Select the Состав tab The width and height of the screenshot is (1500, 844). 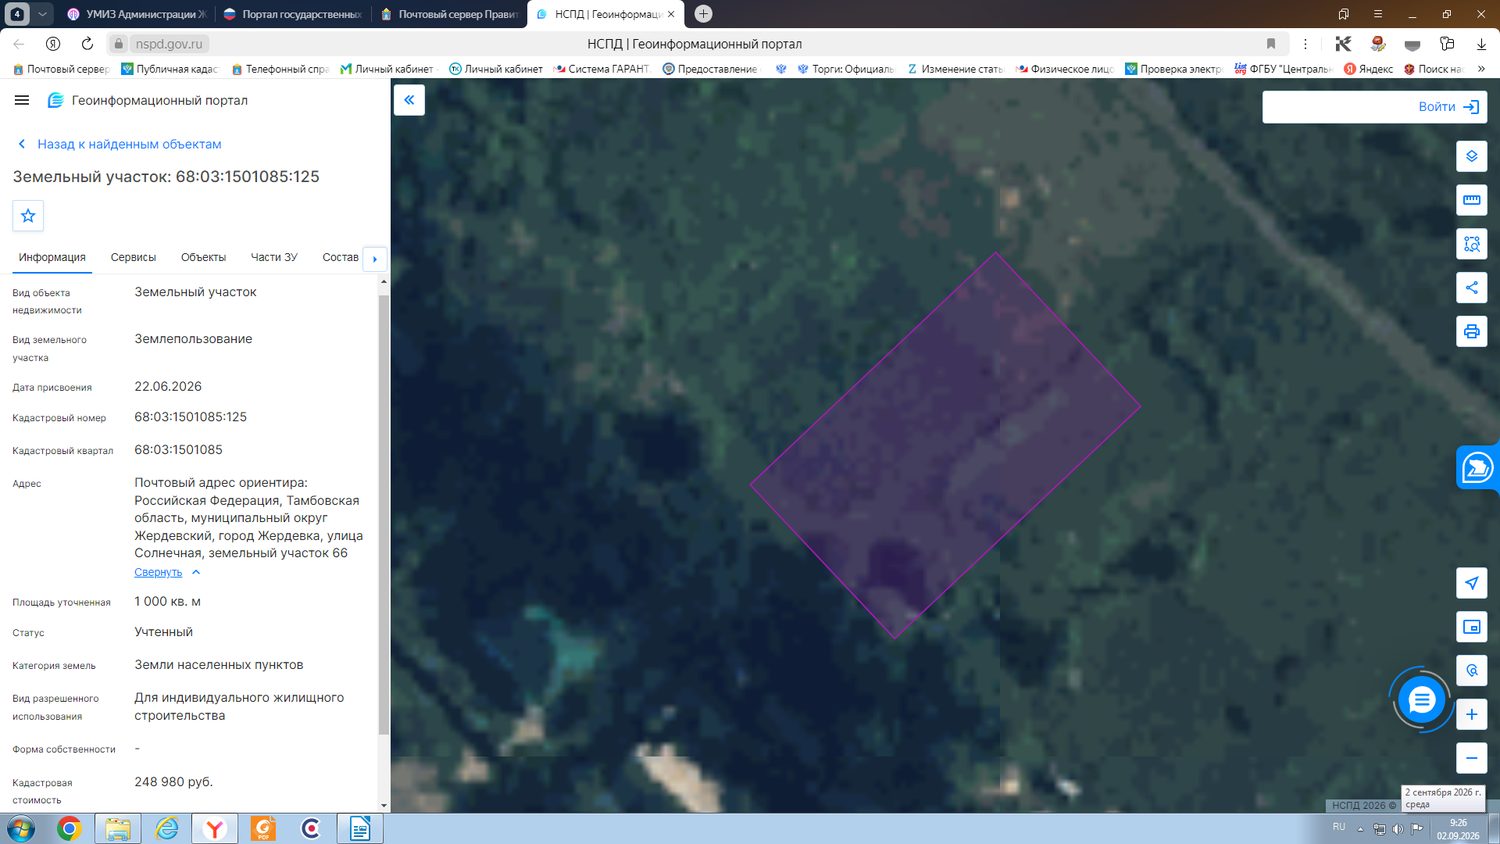click(x=340, y=257)
